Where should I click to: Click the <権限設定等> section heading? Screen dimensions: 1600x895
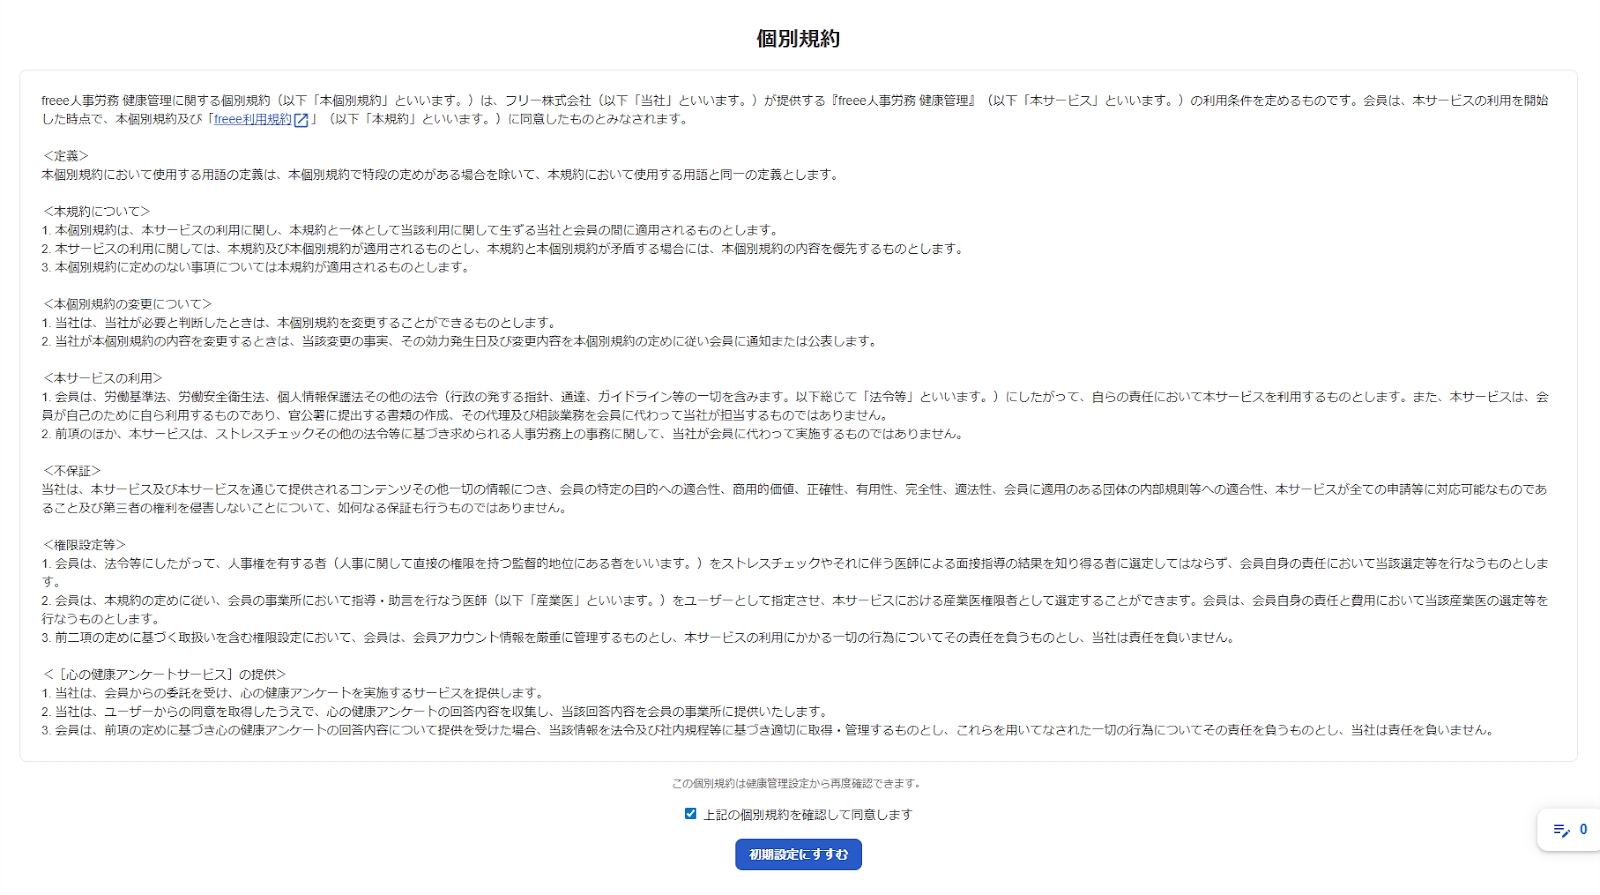(x=84, y=545)
